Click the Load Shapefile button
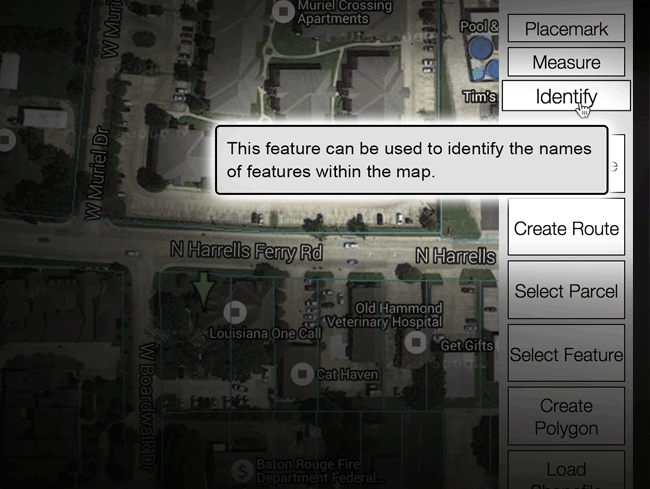The width and height of the screenshot is (650, 489). click(566, 471)
